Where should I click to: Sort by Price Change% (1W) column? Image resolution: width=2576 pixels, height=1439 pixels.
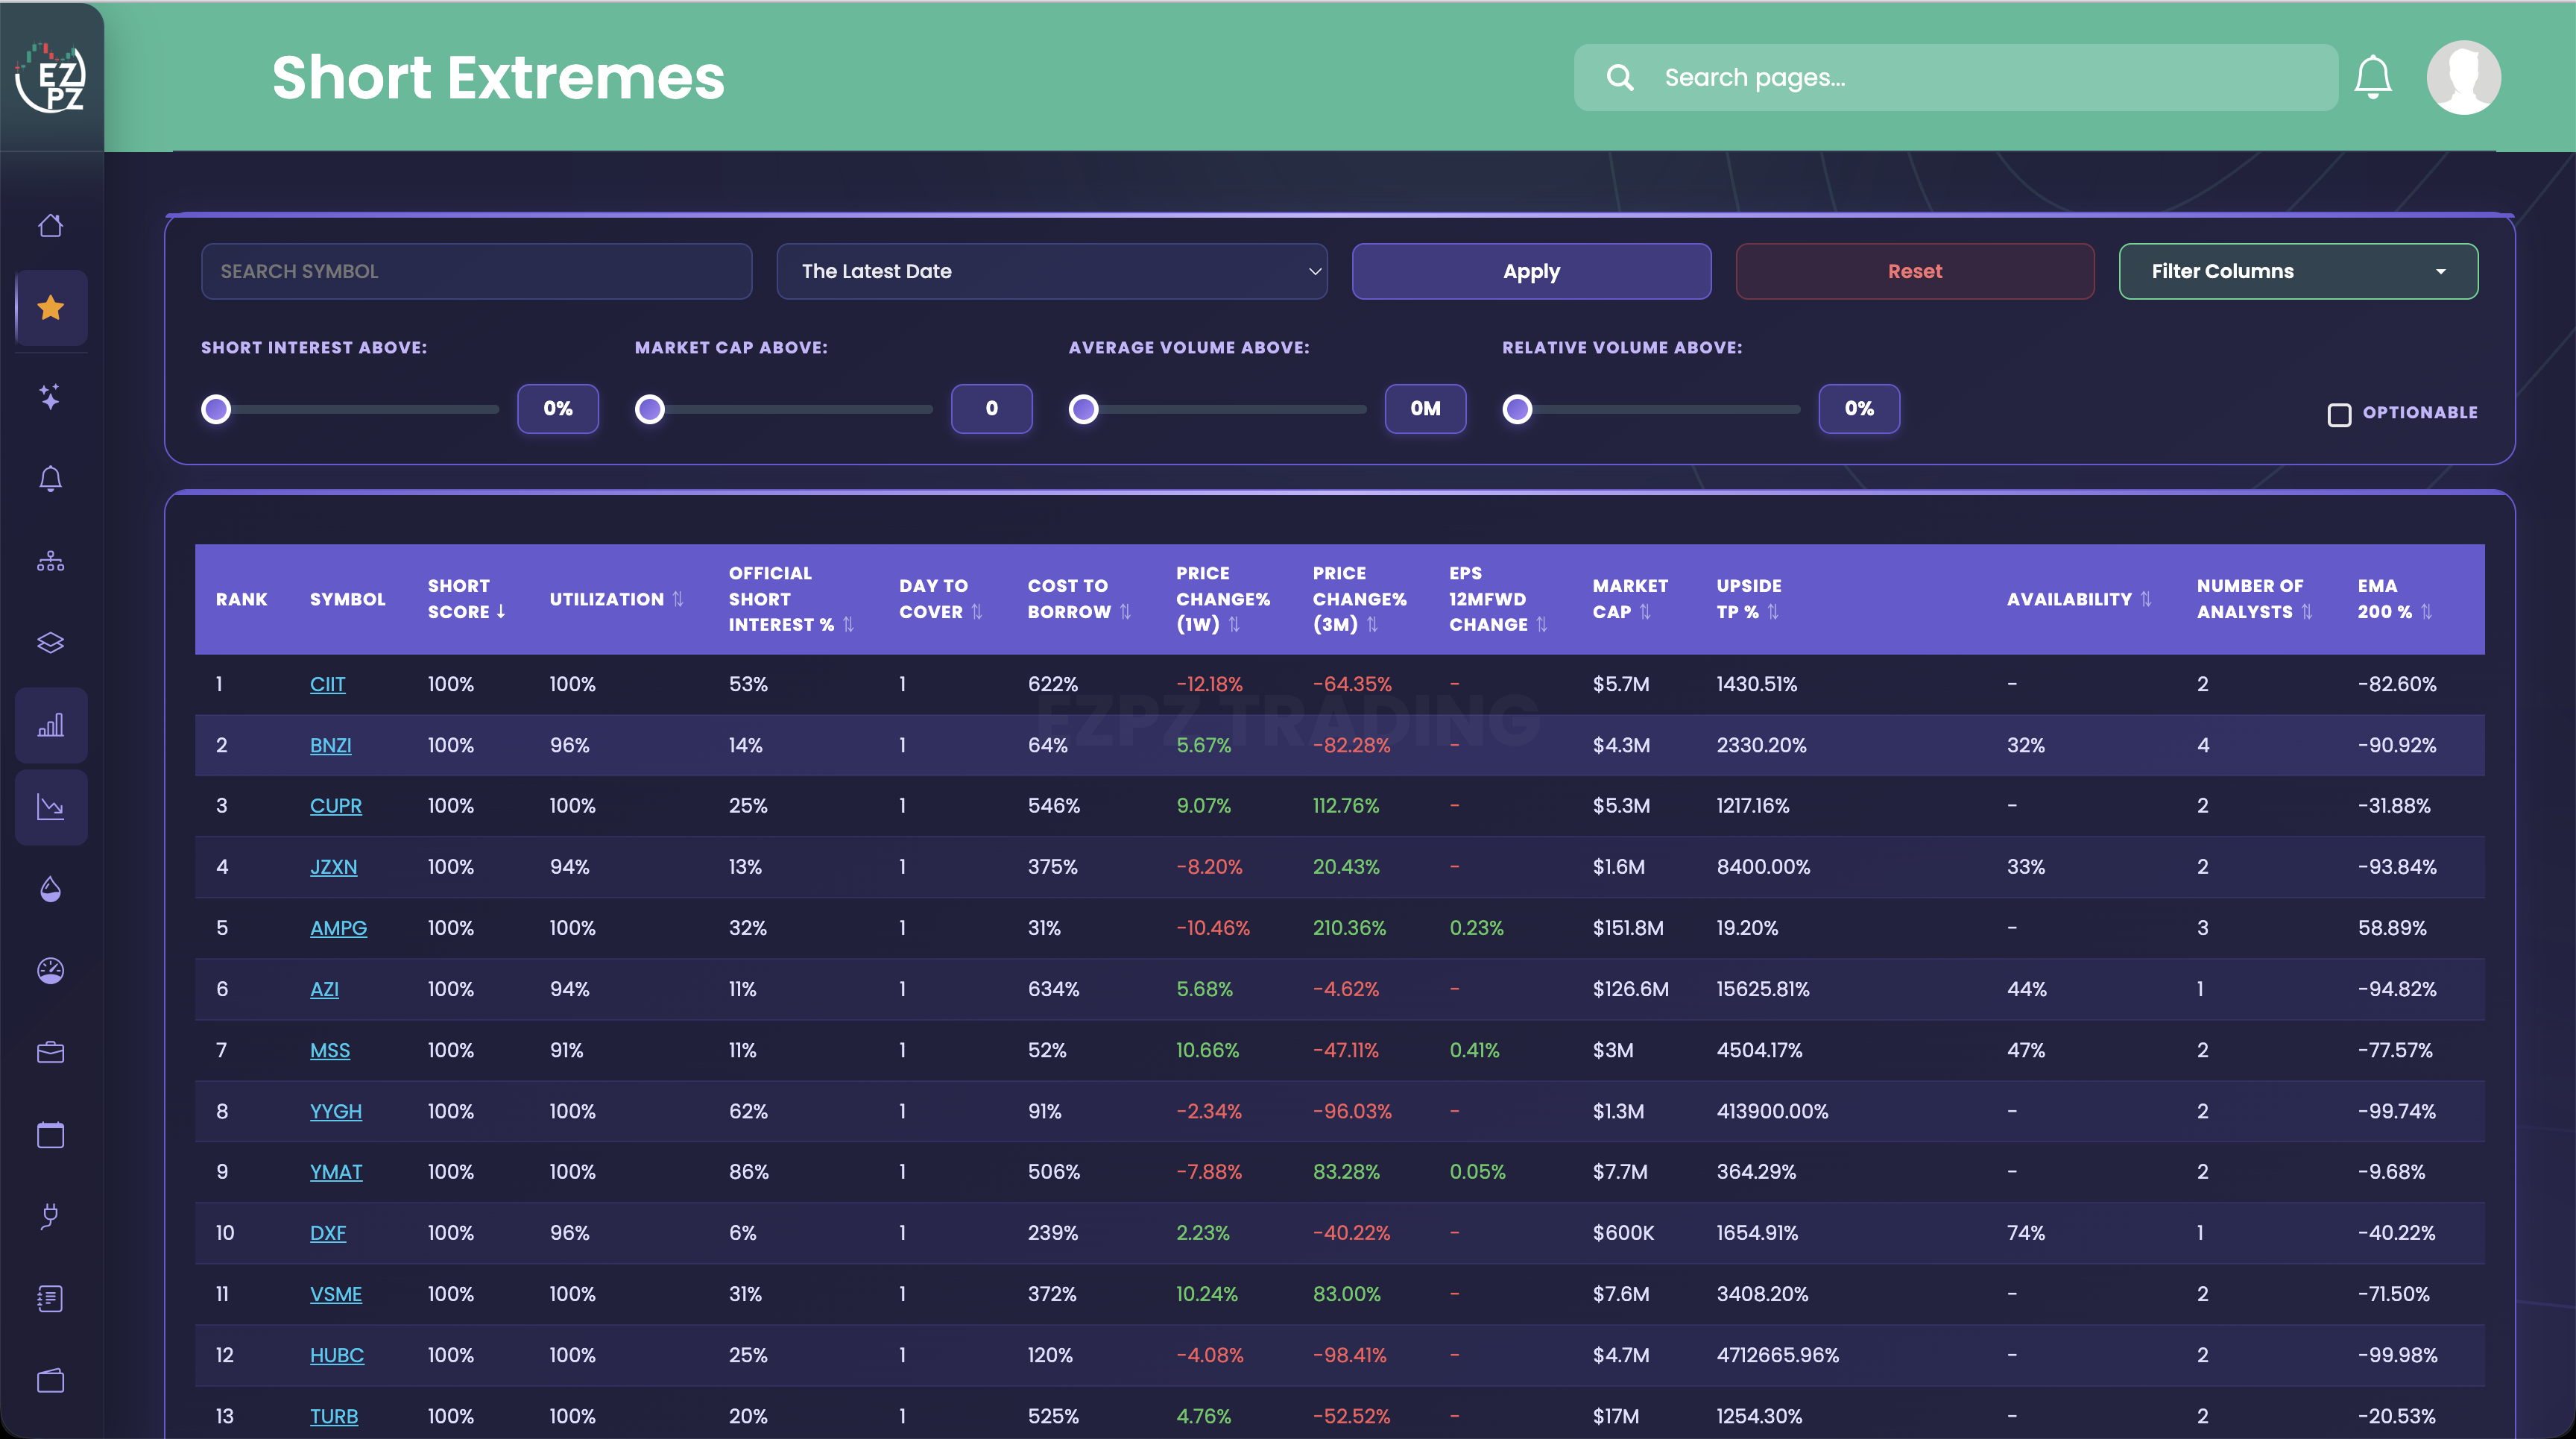1234,625
